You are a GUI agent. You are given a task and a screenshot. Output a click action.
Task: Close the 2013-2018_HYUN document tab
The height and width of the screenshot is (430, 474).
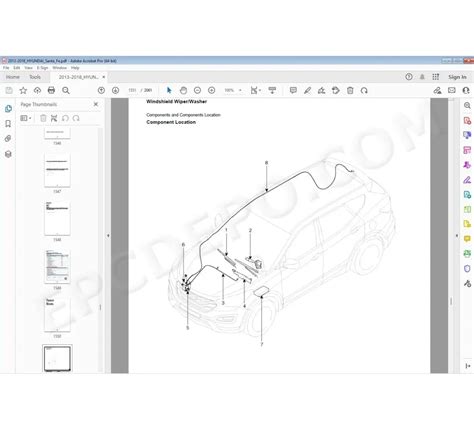[104, 77]
